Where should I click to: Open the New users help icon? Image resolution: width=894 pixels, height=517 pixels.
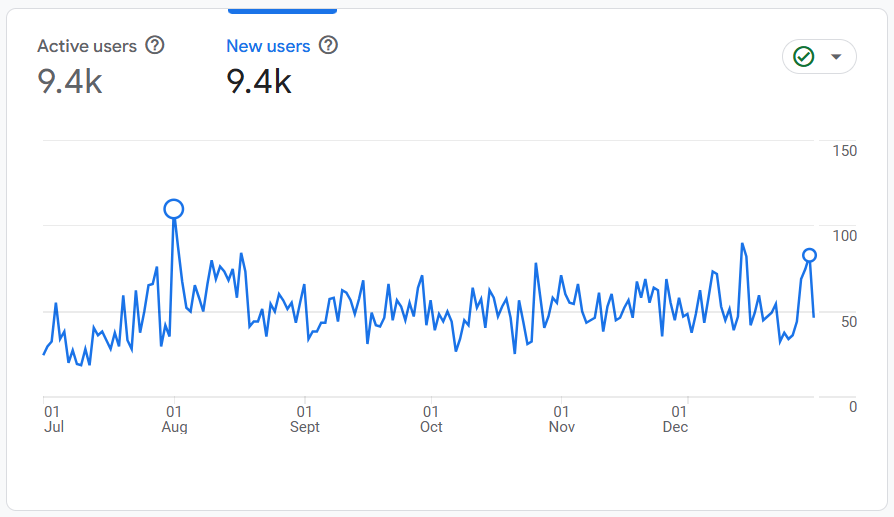point(328,45)
